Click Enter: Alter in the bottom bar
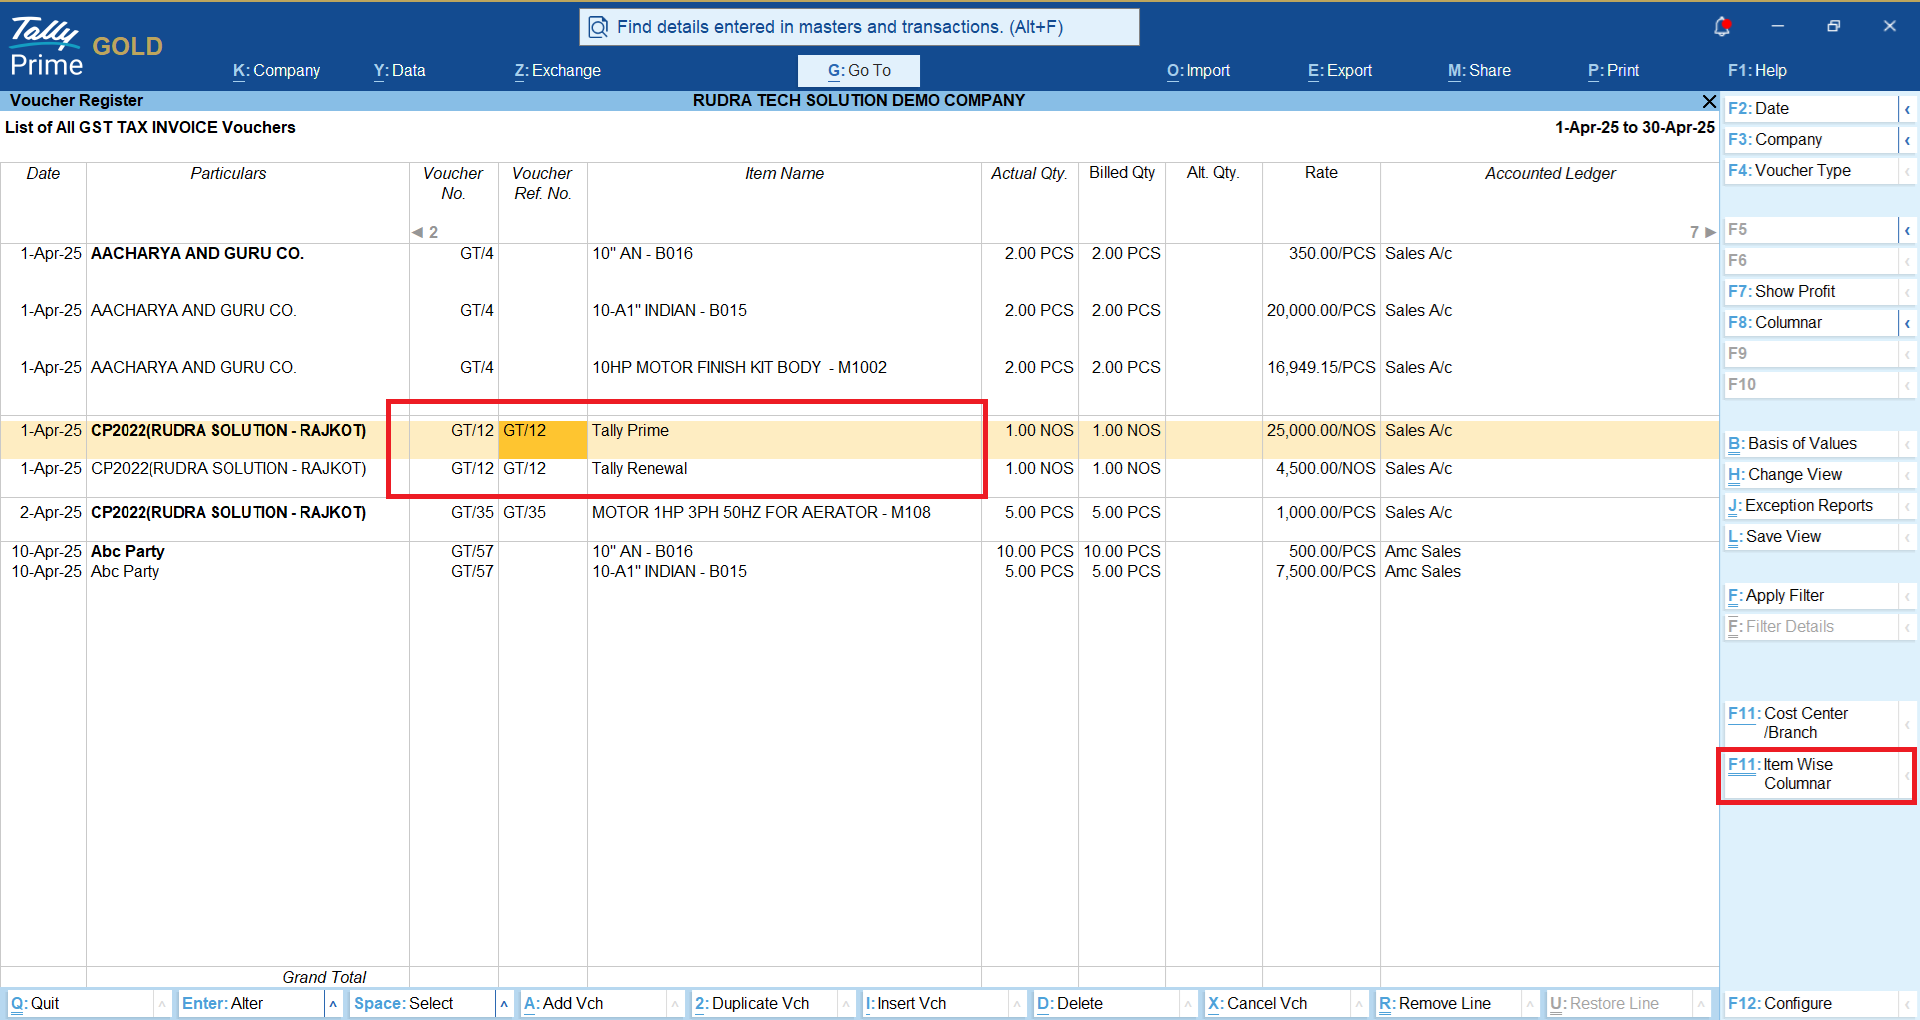1920x1020 pixels. [251, 1004]
